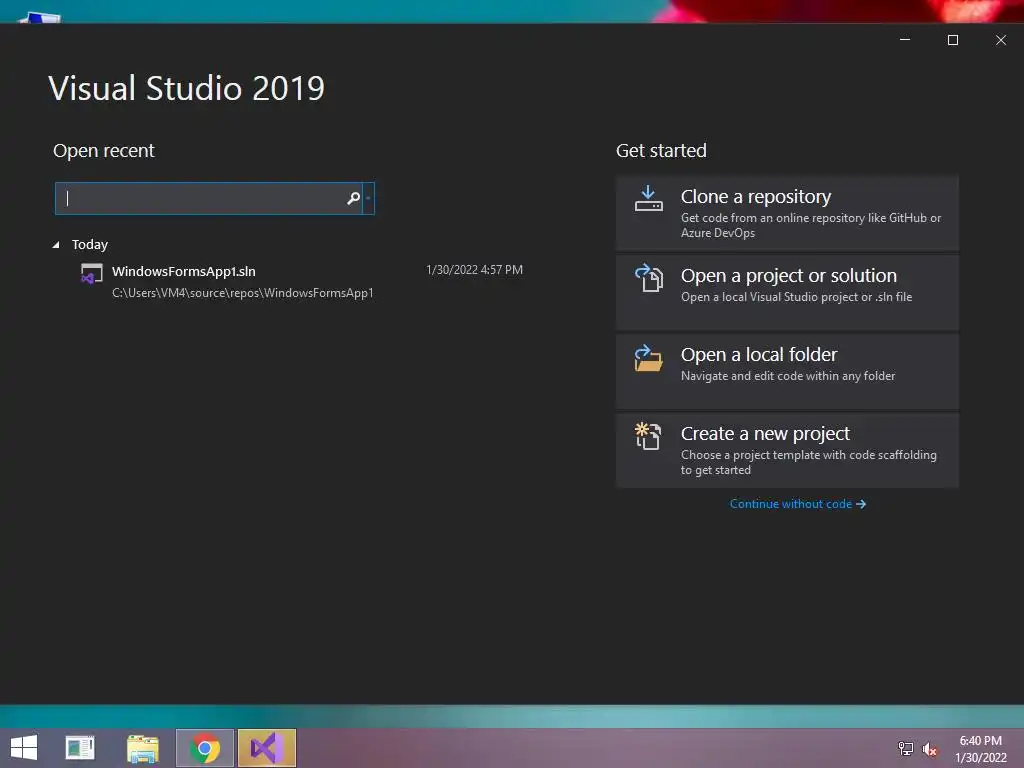Click the Create a new project icon

pos(648,436)
